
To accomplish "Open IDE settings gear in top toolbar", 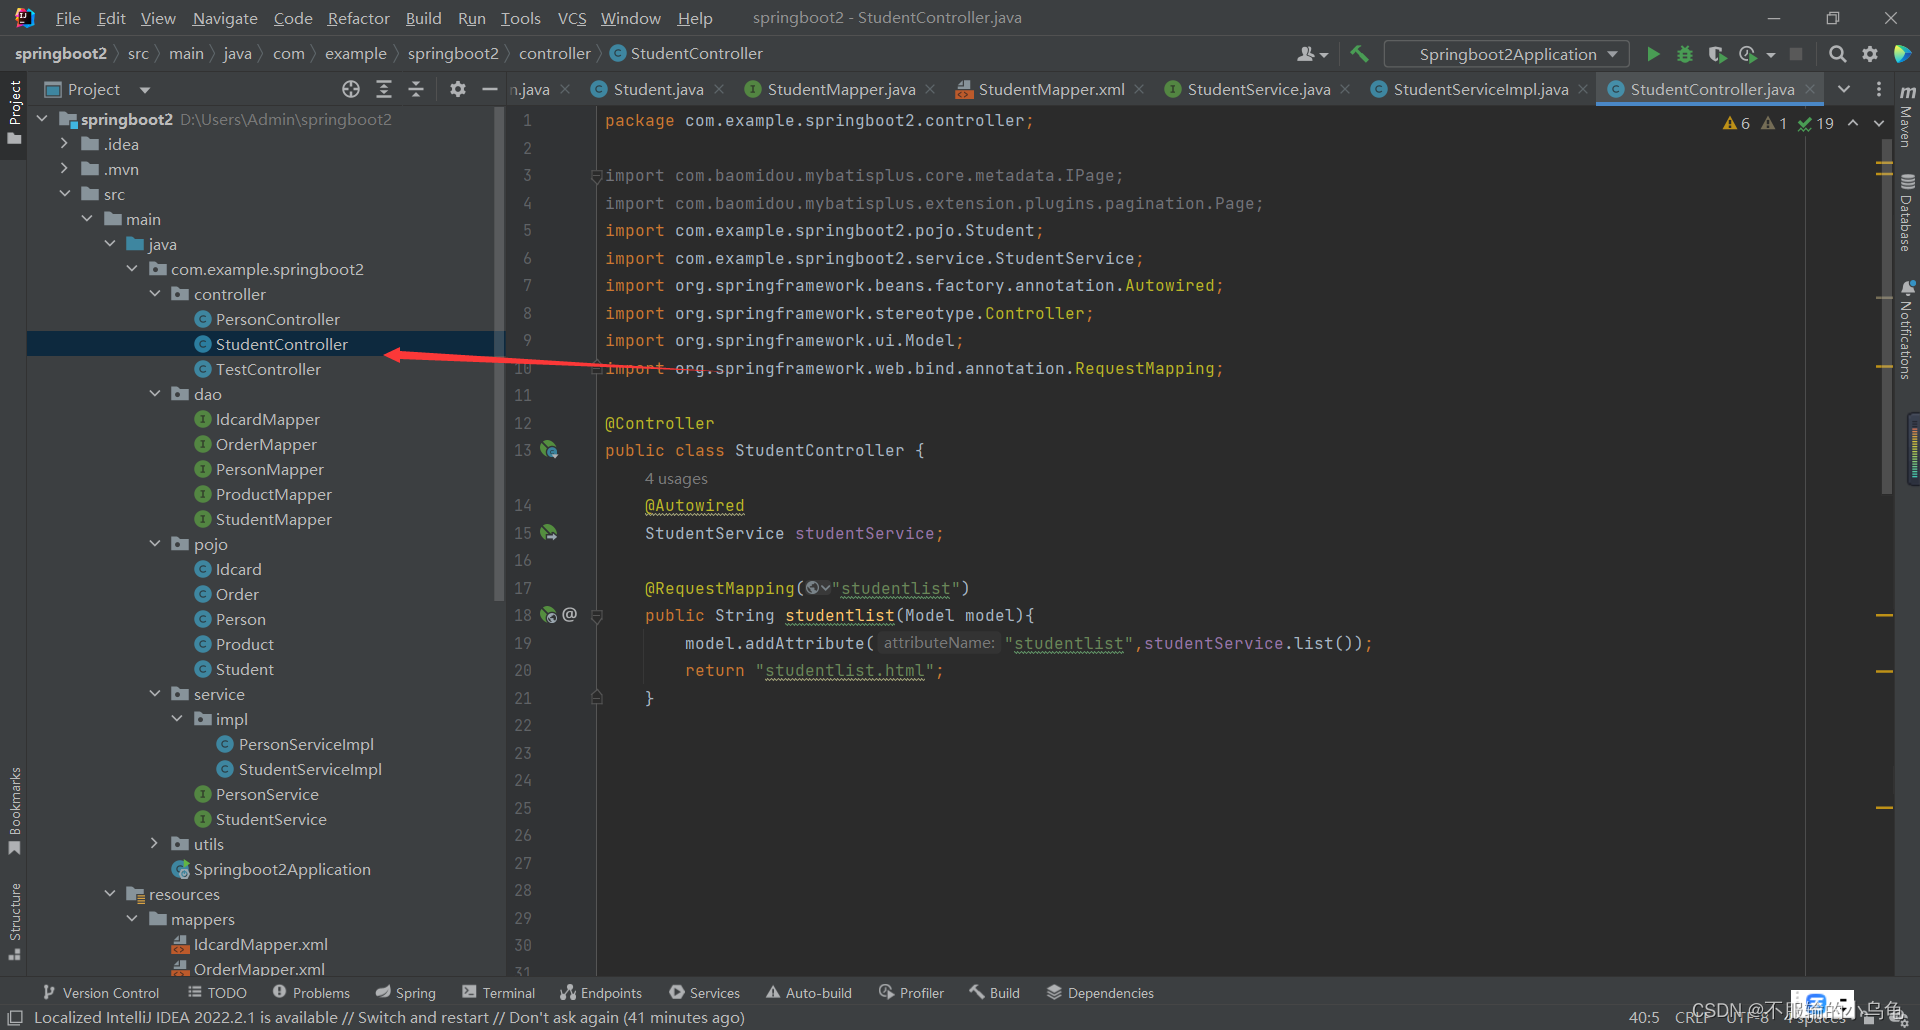I will [1870, 54].
